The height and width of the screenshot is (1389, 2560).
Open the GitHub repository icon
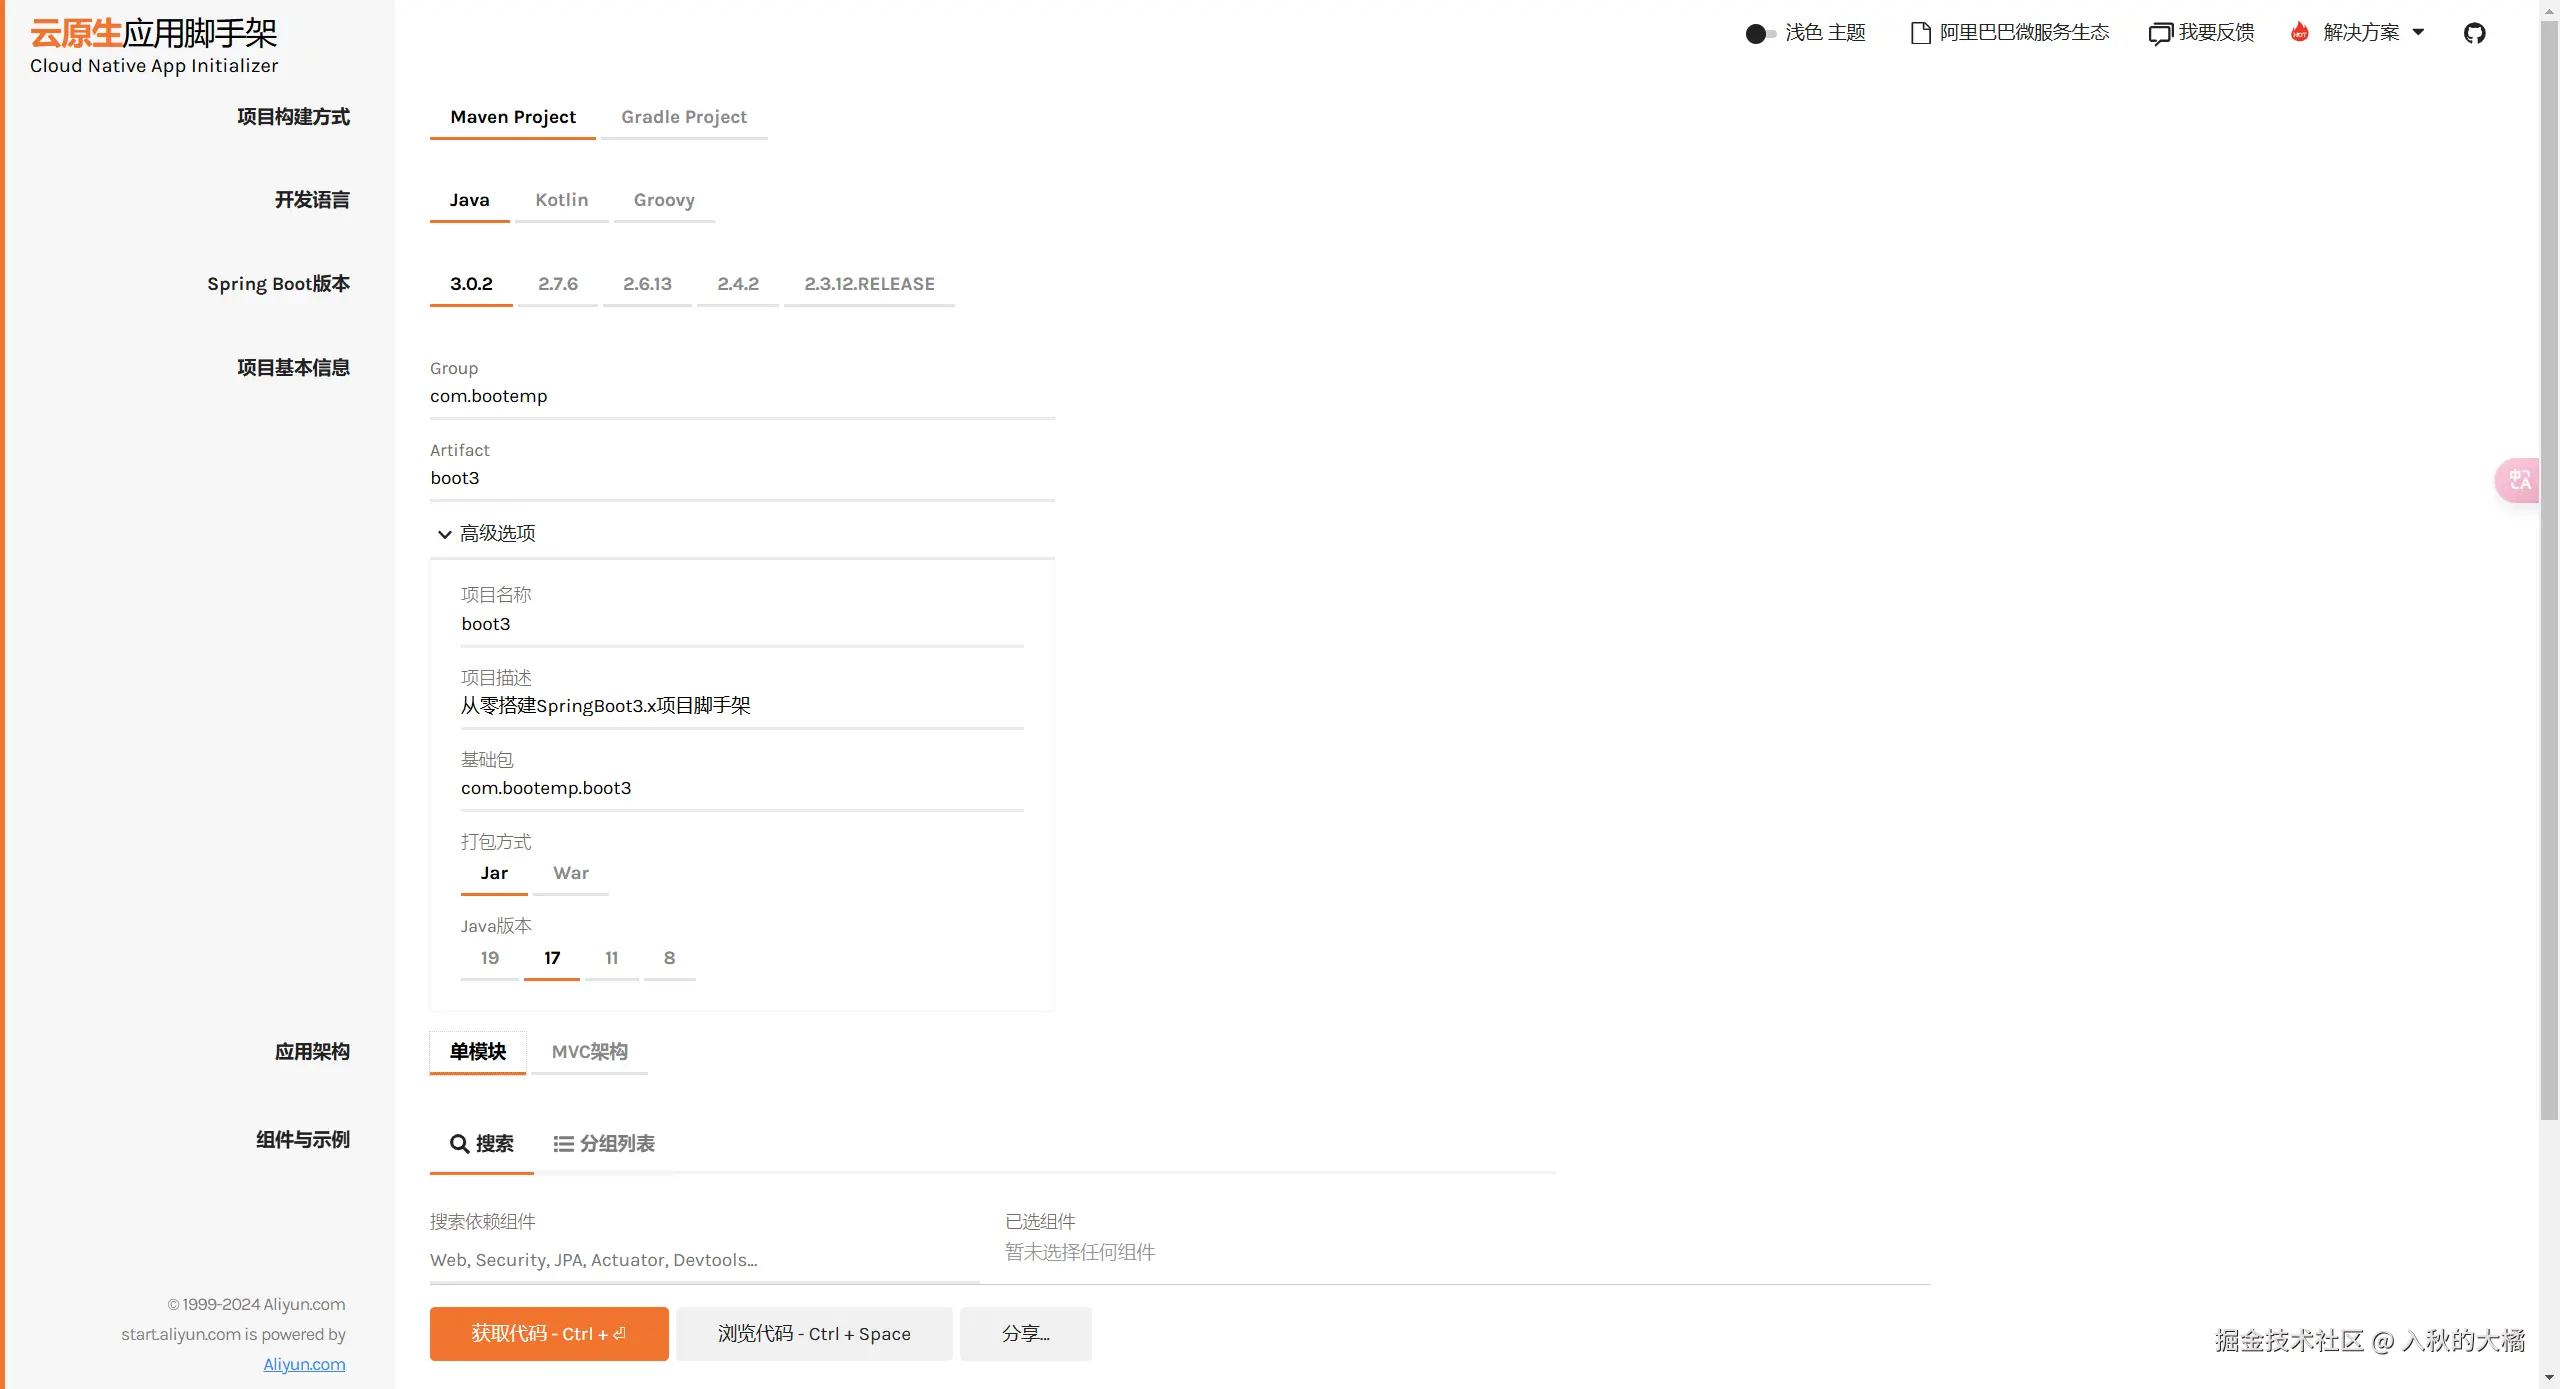click(2475, 32)
